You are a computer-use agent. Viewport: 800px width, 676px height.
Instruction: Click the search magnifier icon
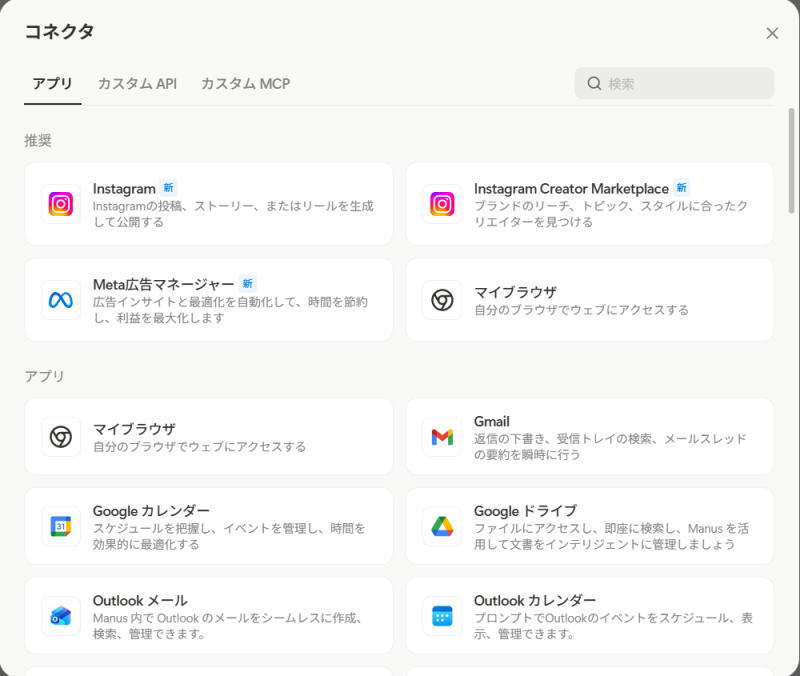[x=594, y=84]
